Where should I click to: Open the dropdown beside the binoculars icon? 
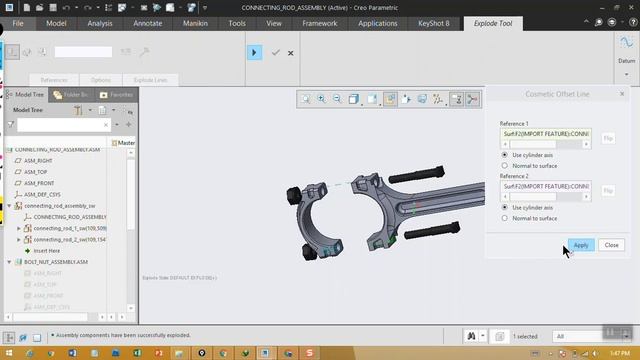click(482, 336)
